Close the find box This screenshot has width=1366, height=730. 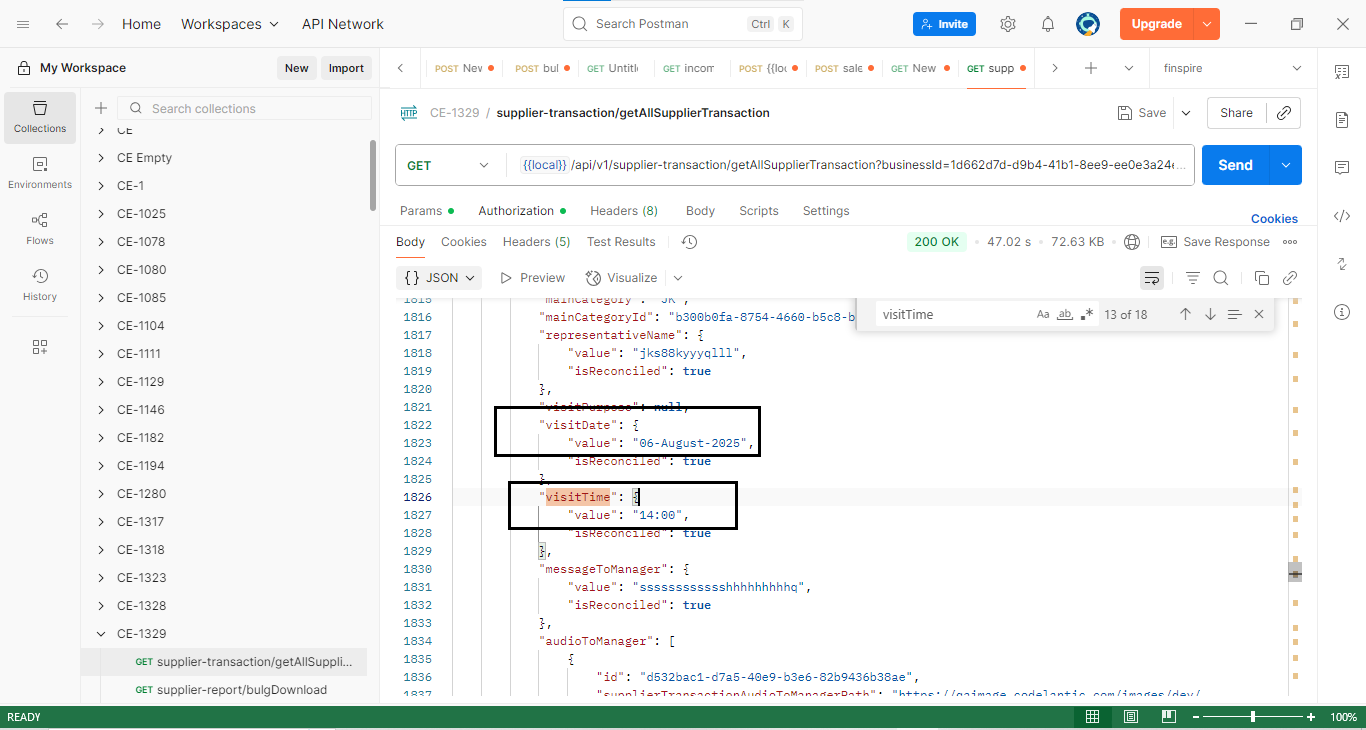pyautogui.click(x=1259, y=314)
